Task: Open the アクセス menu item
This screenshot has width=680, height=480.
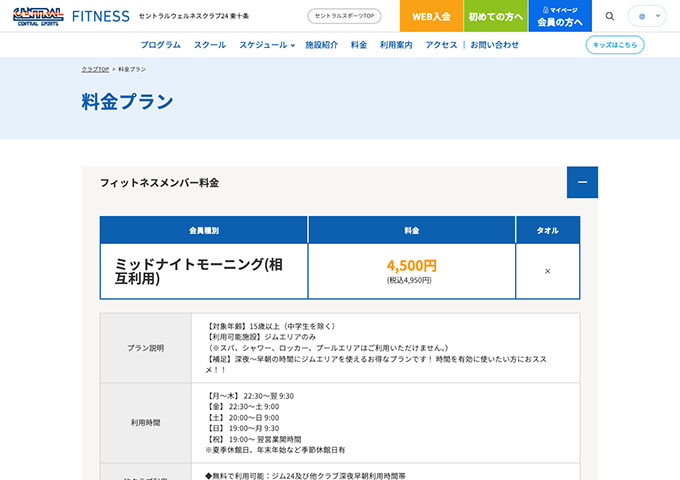Action: 441,45
